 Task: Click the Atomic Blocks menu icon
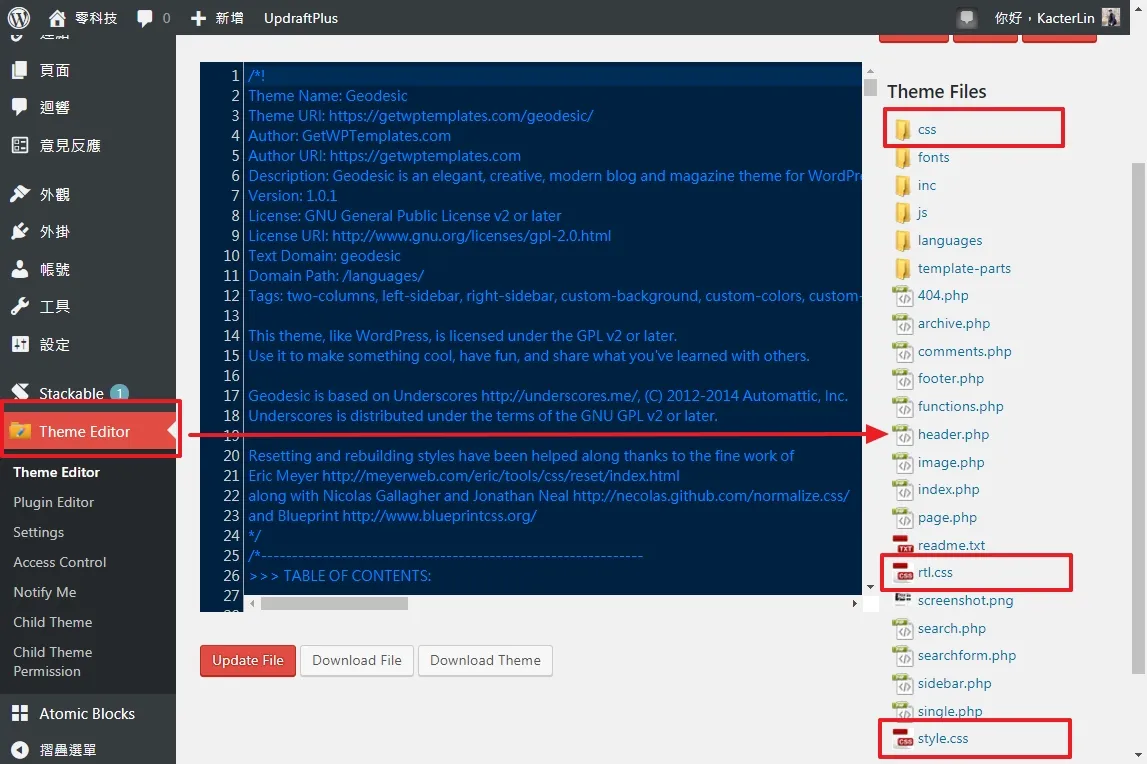(20, 714)
